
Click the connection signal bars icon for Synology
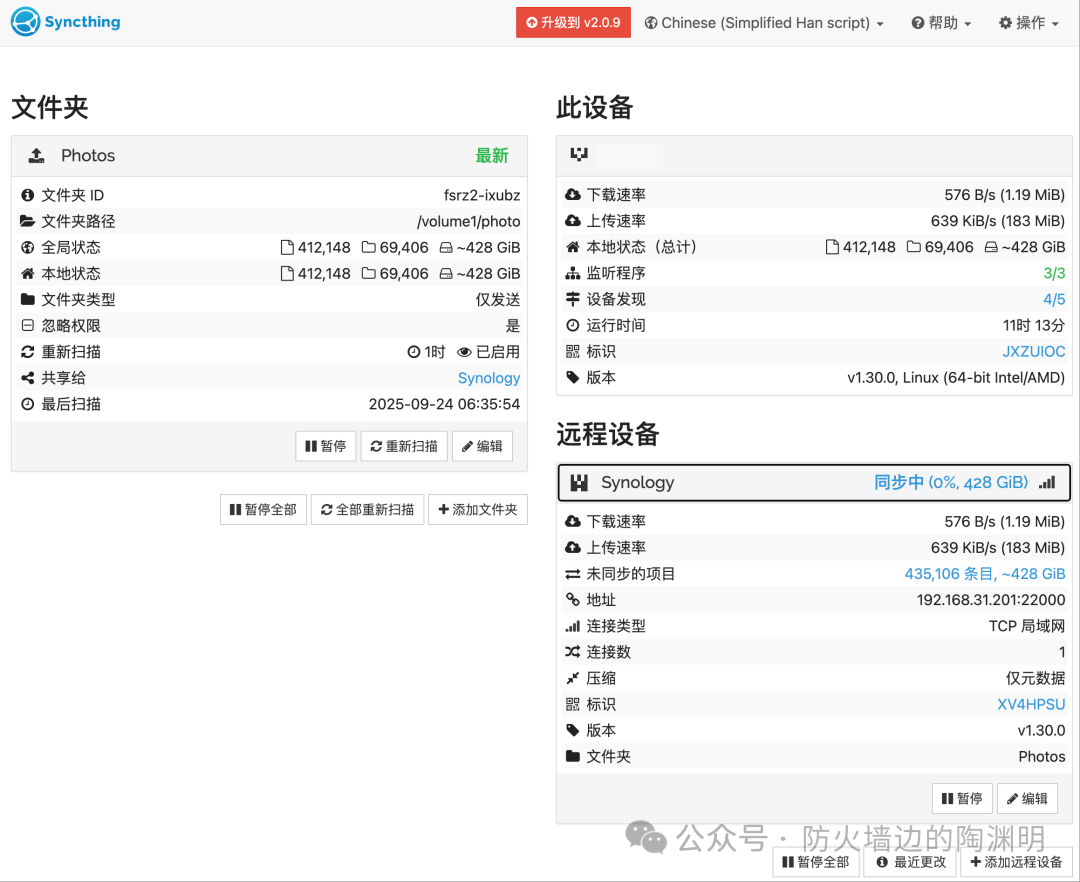[1047, 482]
